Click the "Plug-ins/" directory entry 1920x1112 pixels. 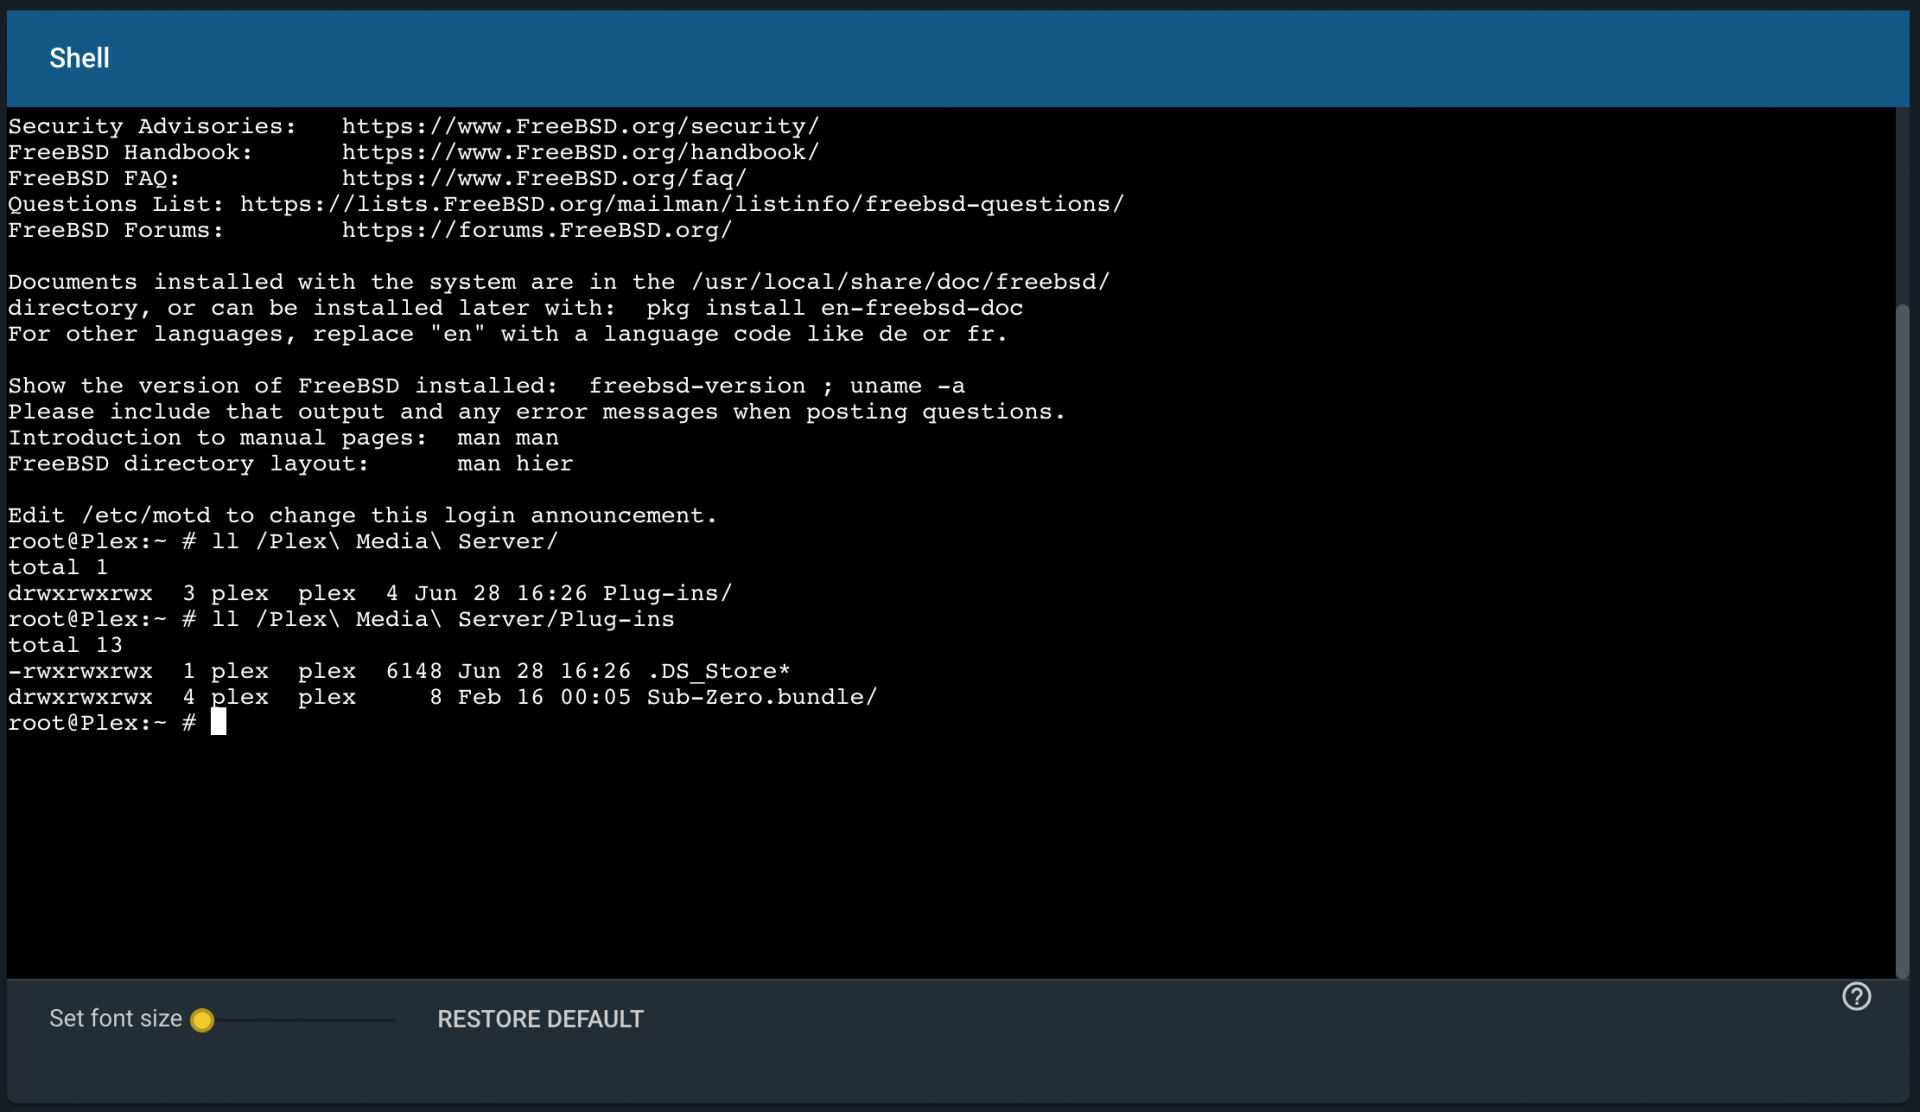click(x=667, y=593)
